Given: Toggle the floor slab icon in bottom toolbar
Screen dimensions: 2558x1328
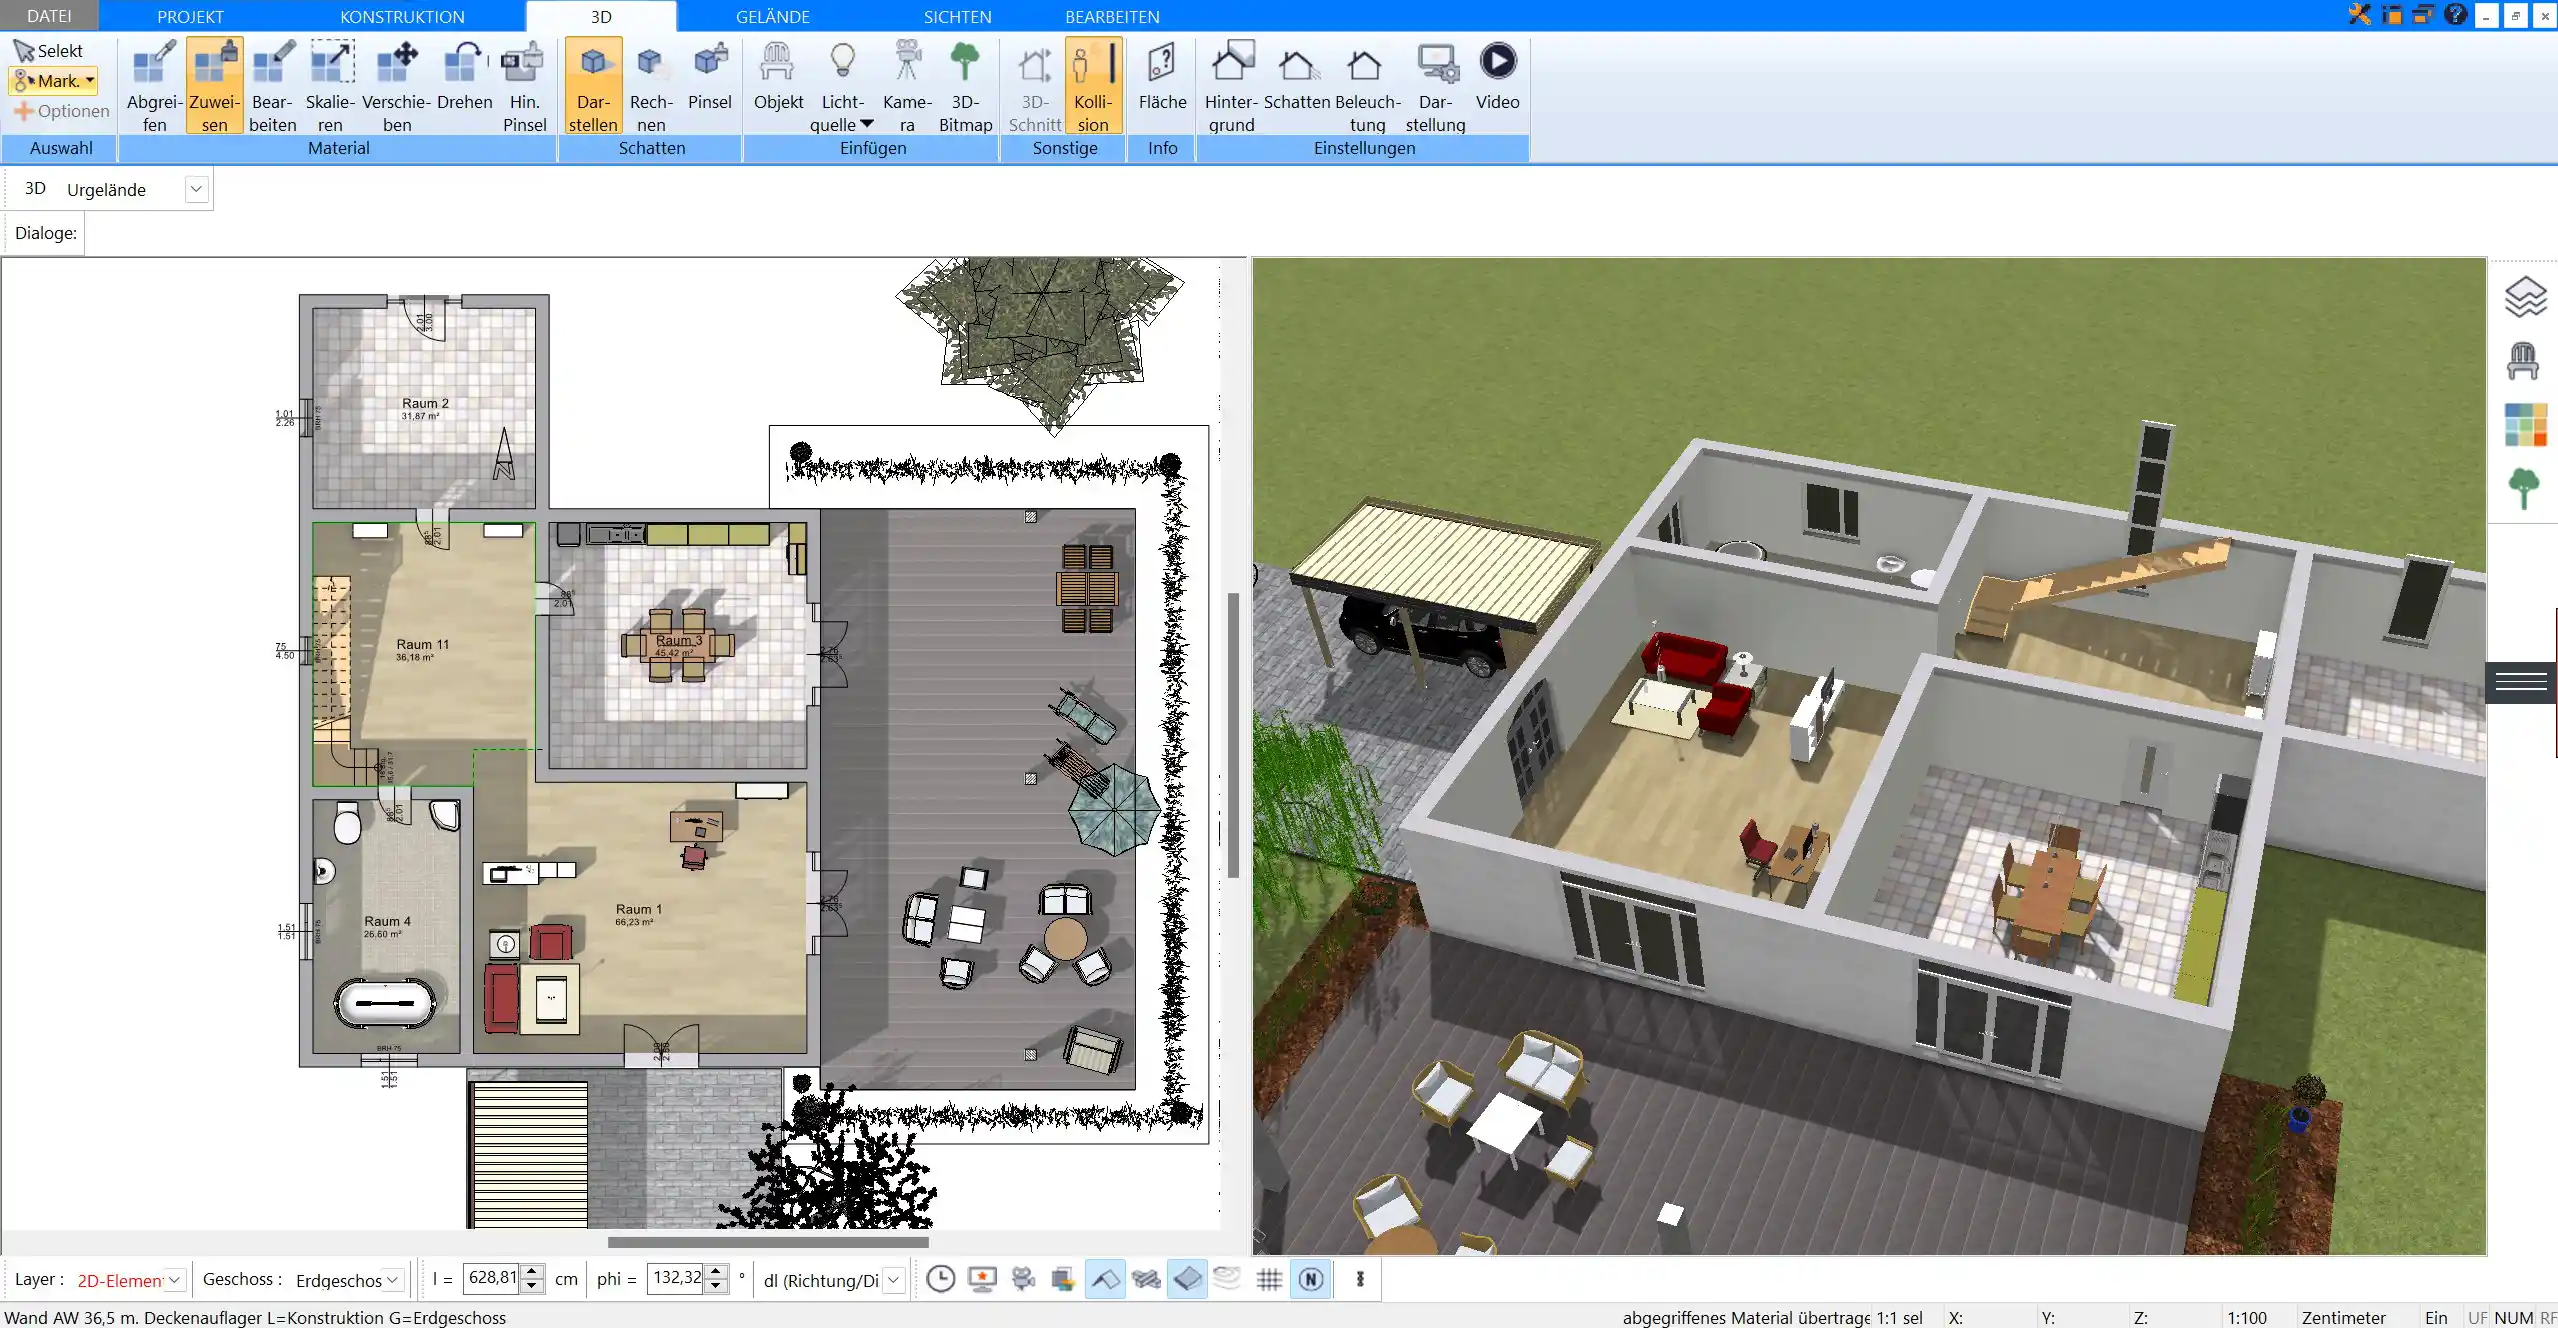Looking at the screenshot, I should click(x=1187, y=1279).
